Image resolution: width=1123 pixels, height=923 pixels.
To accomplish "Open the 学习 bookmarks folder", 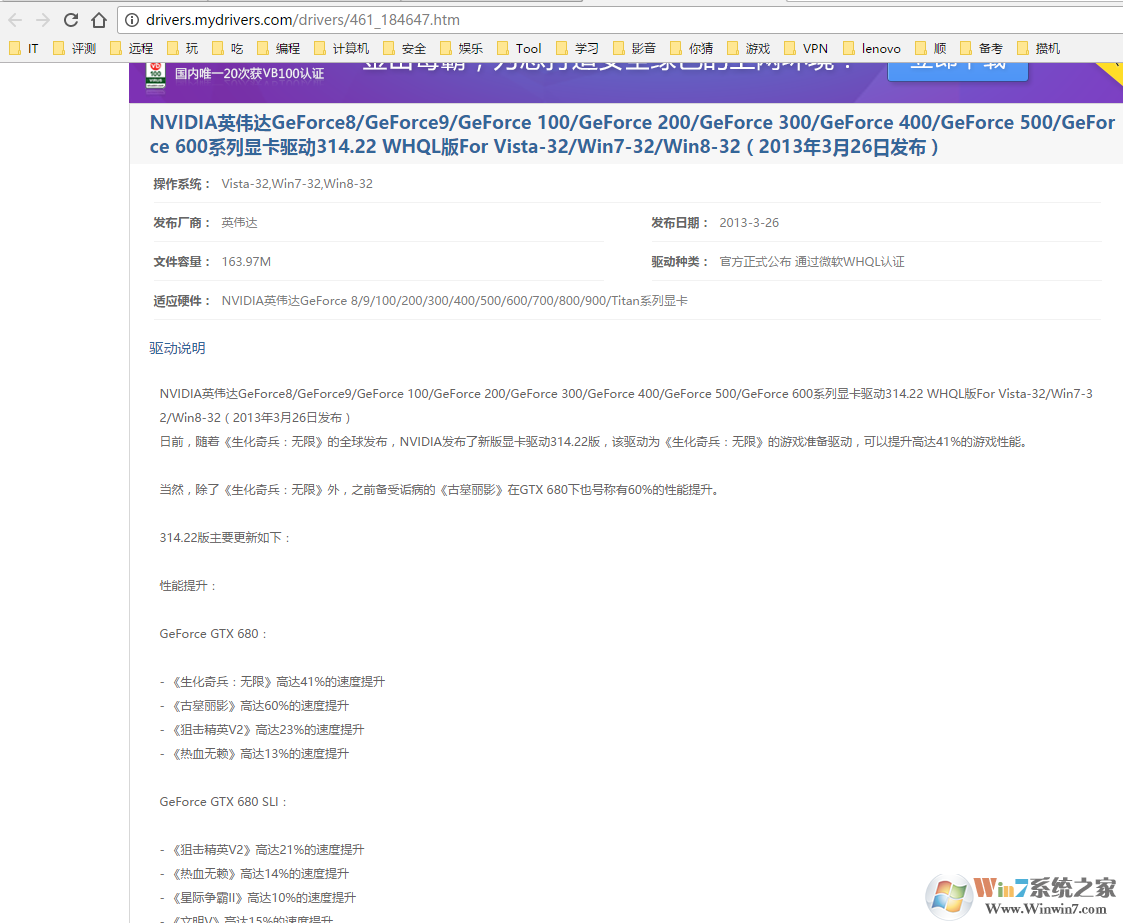I will [577, 48].
